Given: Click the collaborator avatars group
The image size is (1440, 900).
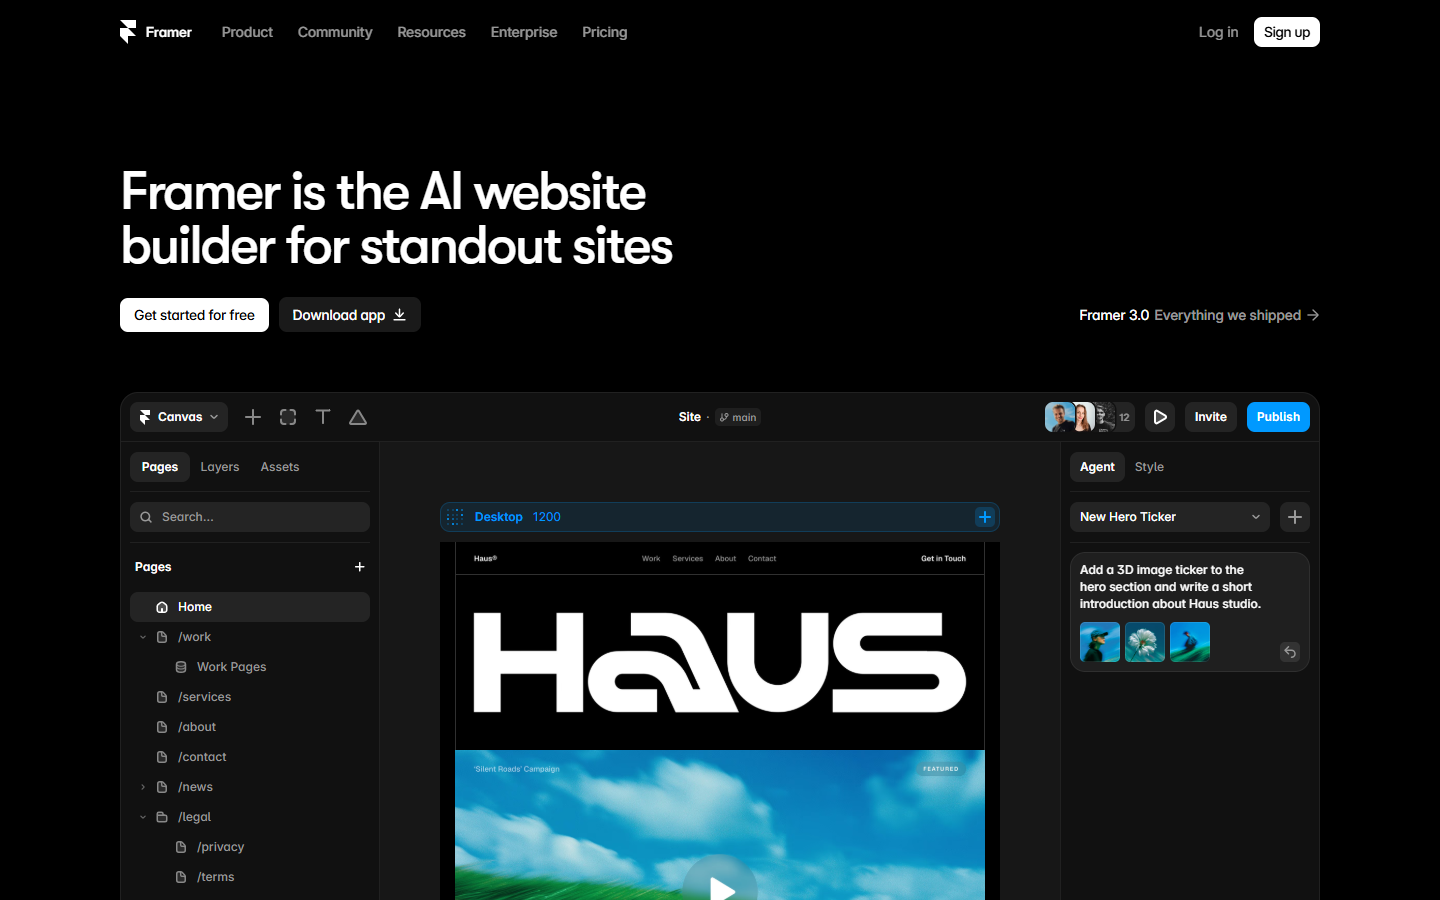Looking at the screenshot, I should 1089,417.
